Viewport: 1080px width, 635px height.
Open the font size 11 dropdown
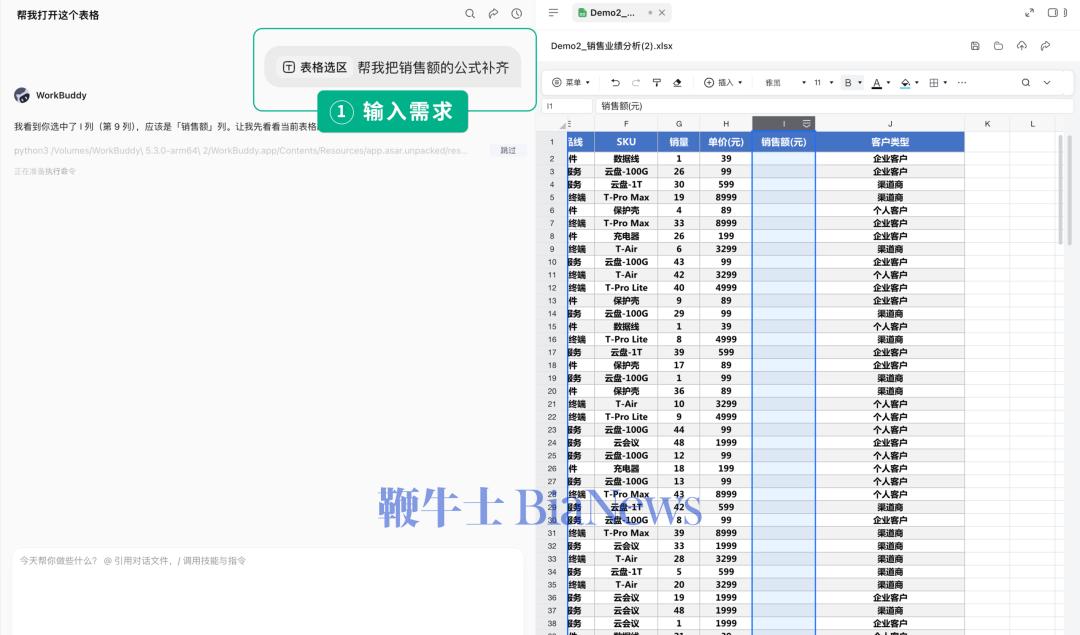pos(823,83)
